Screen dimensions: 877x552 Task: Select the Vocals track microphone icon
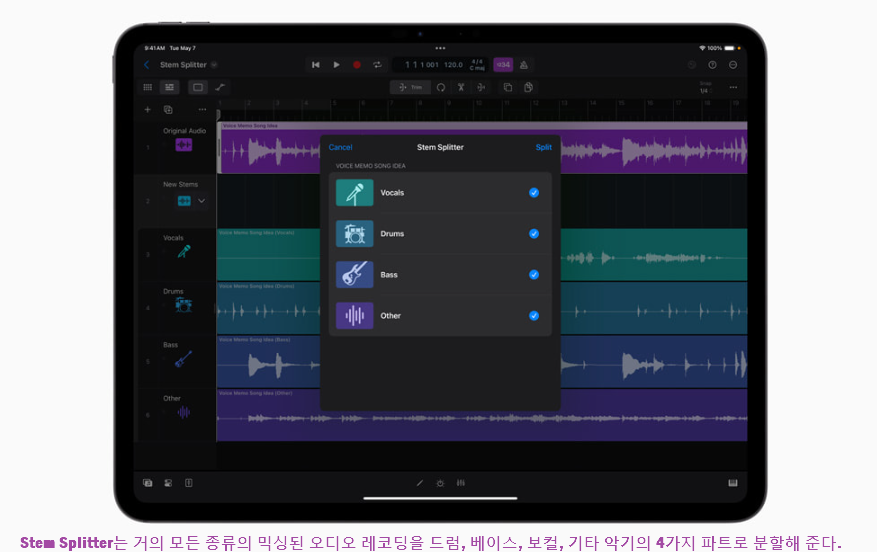184,252
